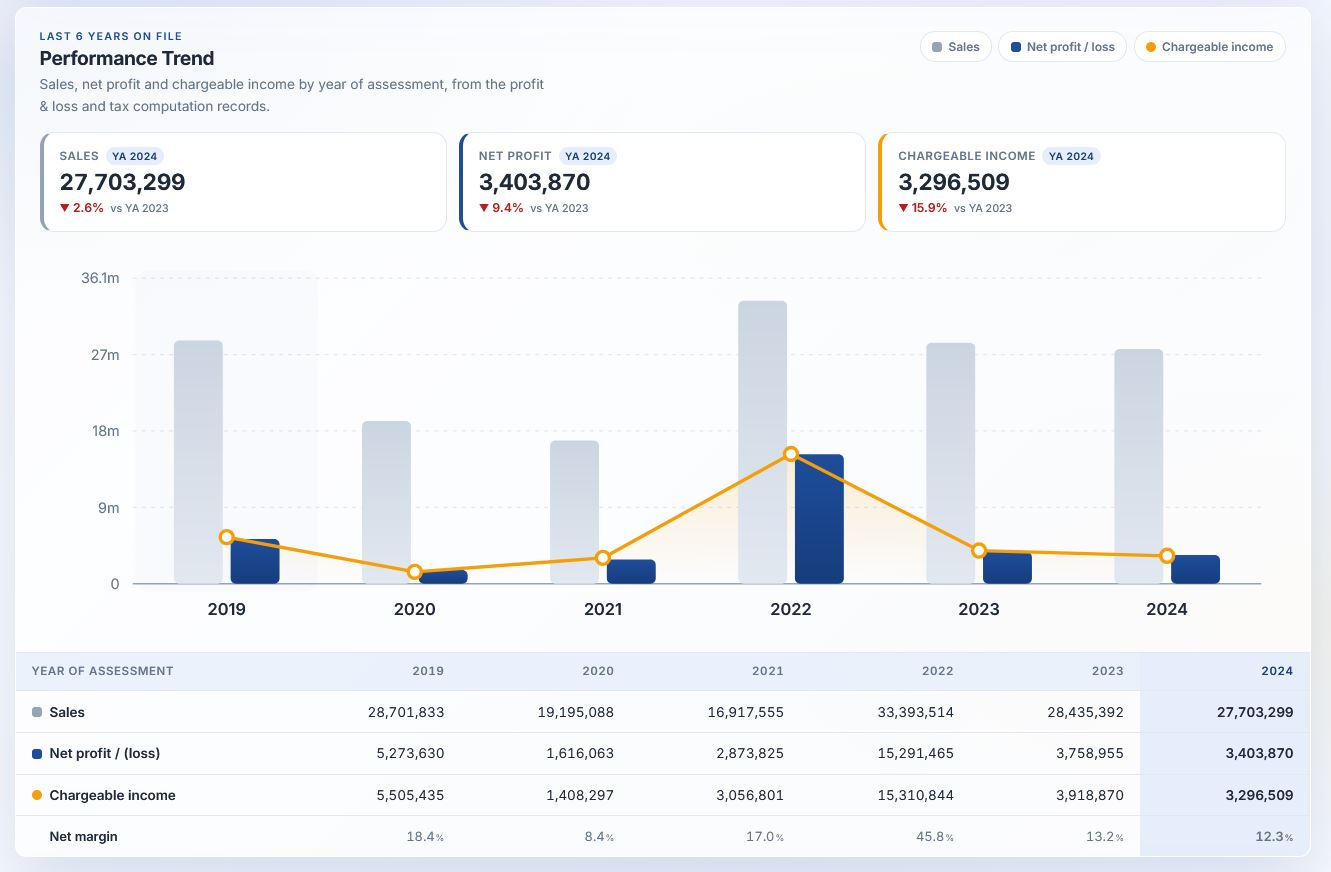Open the Sales YA 2024 summary card
The width and height of the screenshot is (1331, 872).
pos(243,182)
